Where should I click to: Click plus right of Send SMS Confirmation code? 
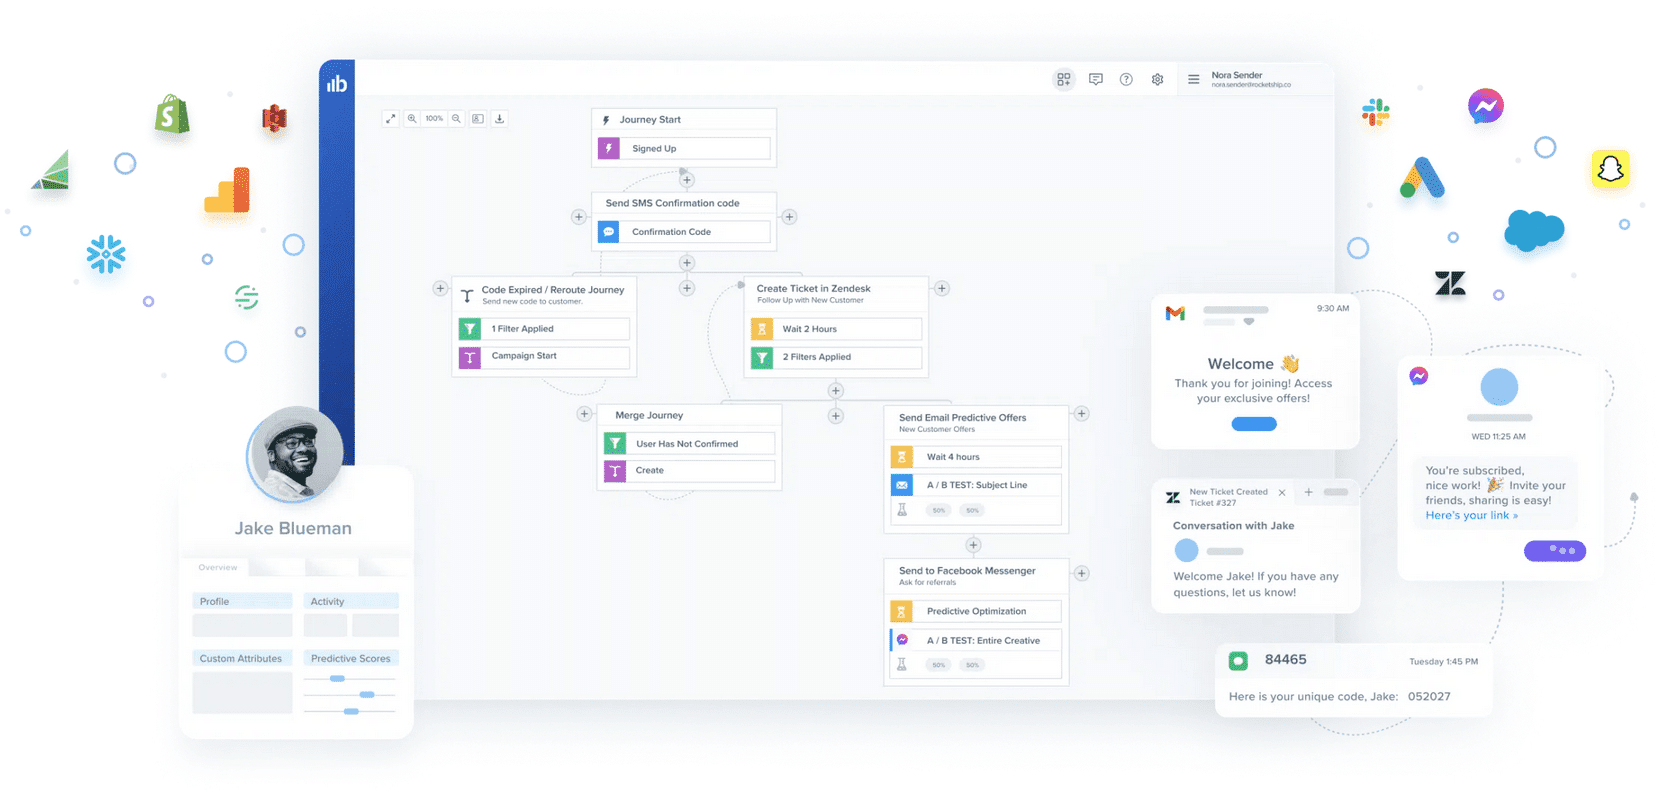click(789, 217)
